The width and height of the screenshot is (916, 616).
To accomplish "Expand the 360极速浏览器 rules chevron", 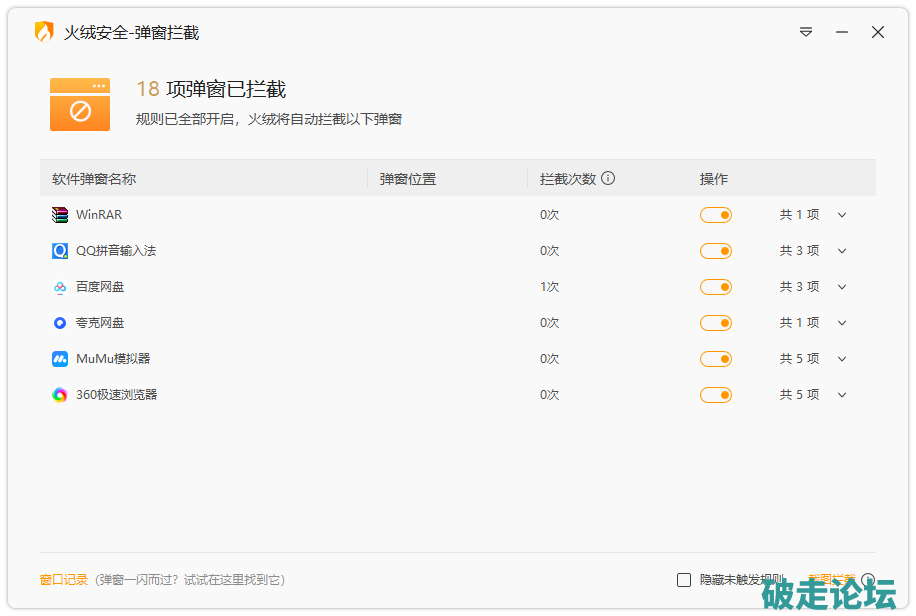I will click(x=842, y=395).
